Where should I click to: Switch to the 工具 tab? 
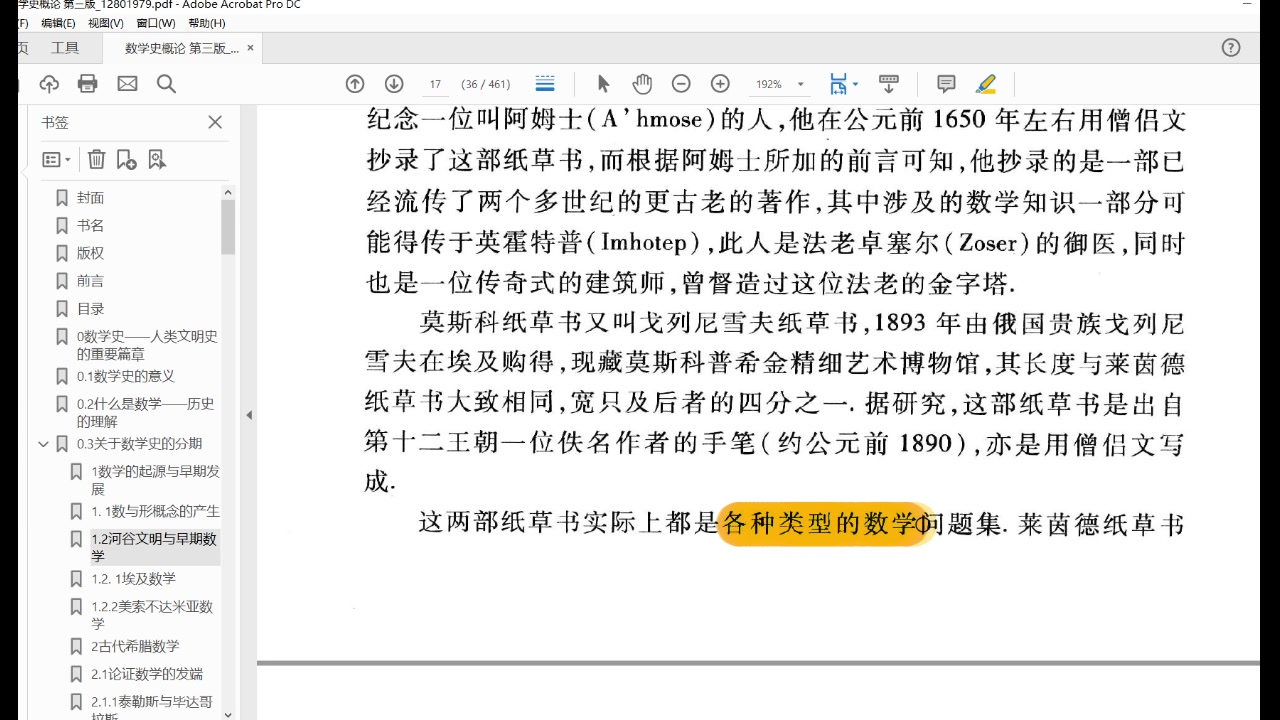[x=65, y=48]
